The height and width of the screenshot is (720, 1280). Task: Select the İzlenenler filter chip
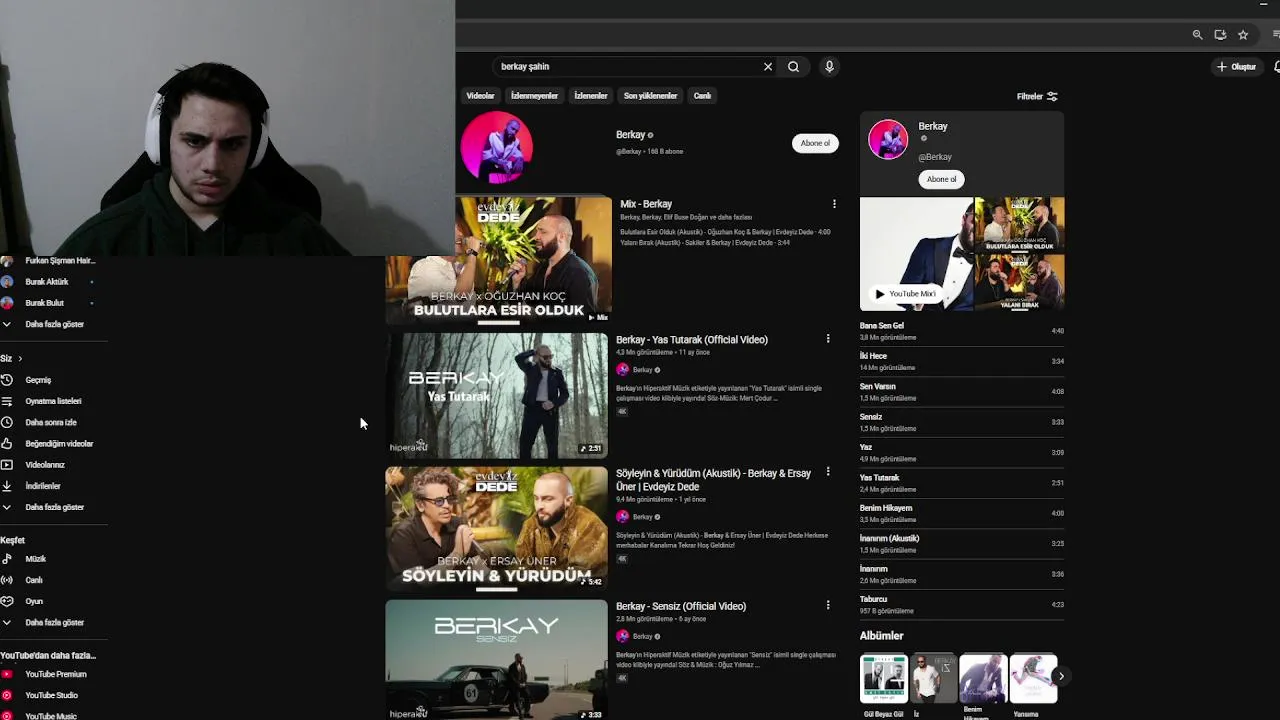(590, 96)
